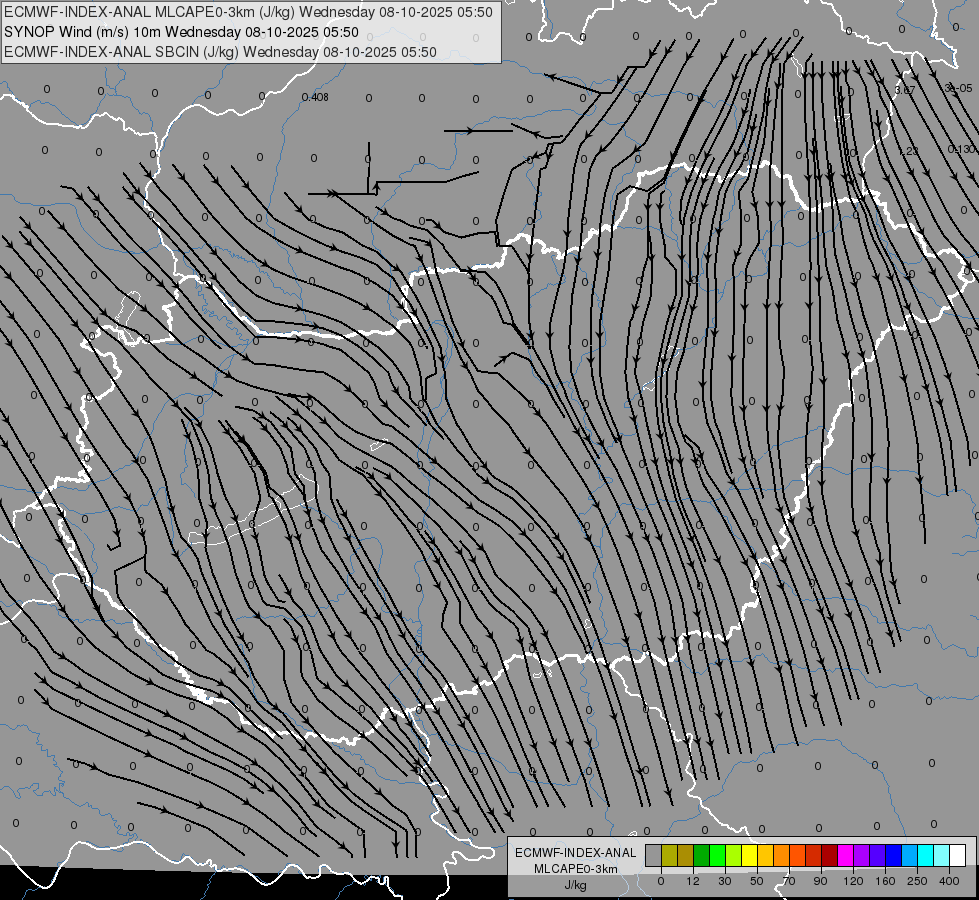The width and height of the screenshot is (979, 900).
Task: Click the legend unit J/kg
Action: pos(576,885)
